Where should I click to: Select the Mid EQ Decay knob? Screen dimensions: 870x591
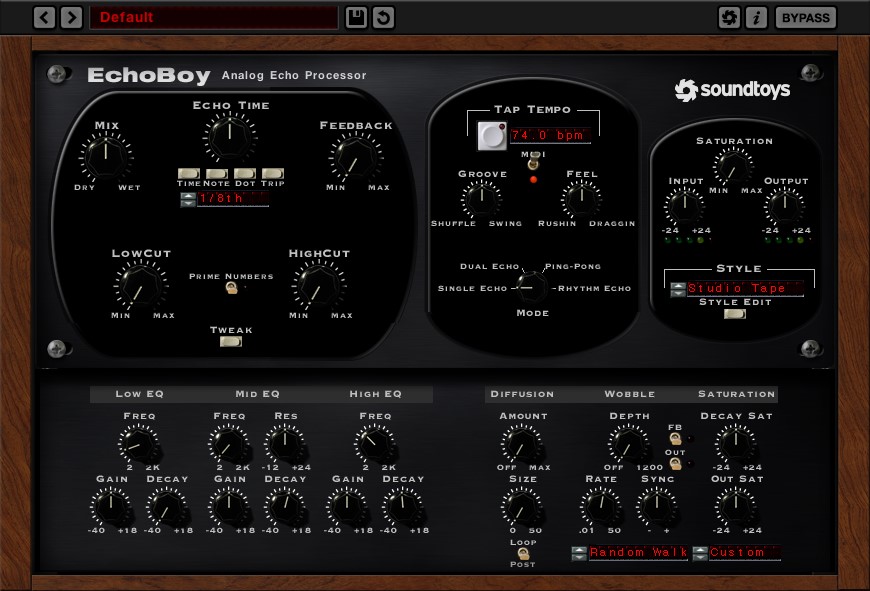pyautogui.click(x=285, y=507)
